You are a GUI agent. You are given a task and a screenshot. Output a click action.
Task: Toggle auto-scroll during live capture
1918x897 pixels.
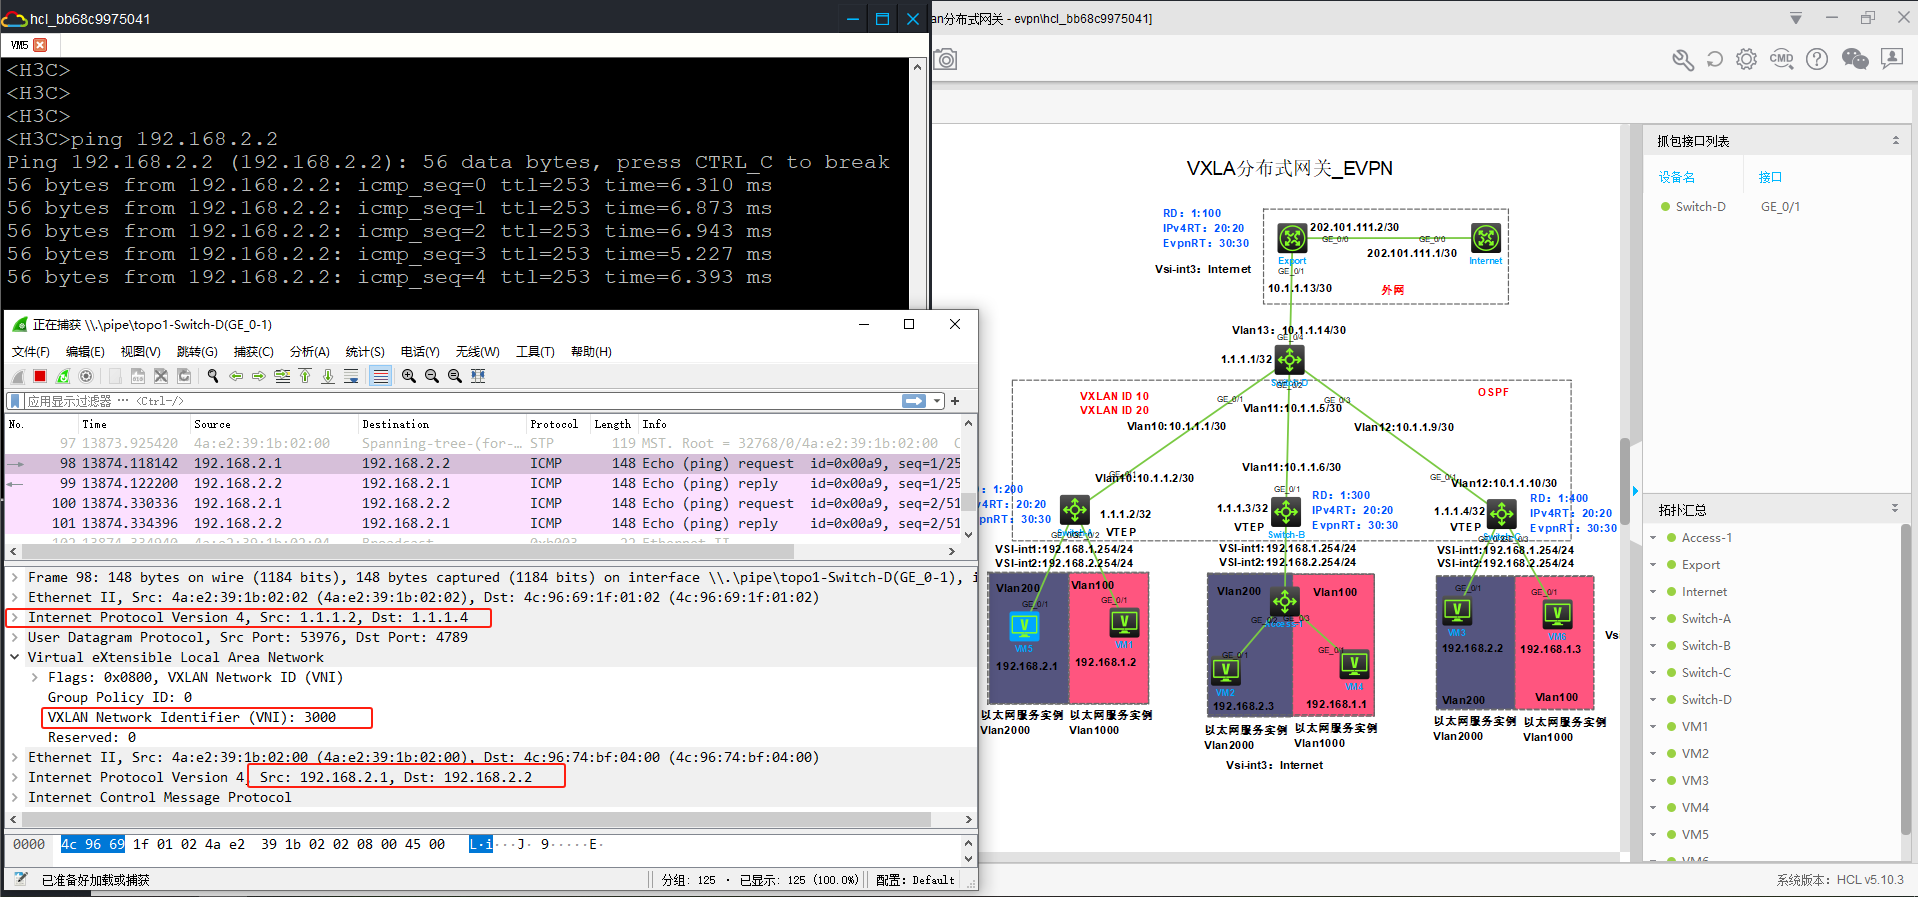351,376
